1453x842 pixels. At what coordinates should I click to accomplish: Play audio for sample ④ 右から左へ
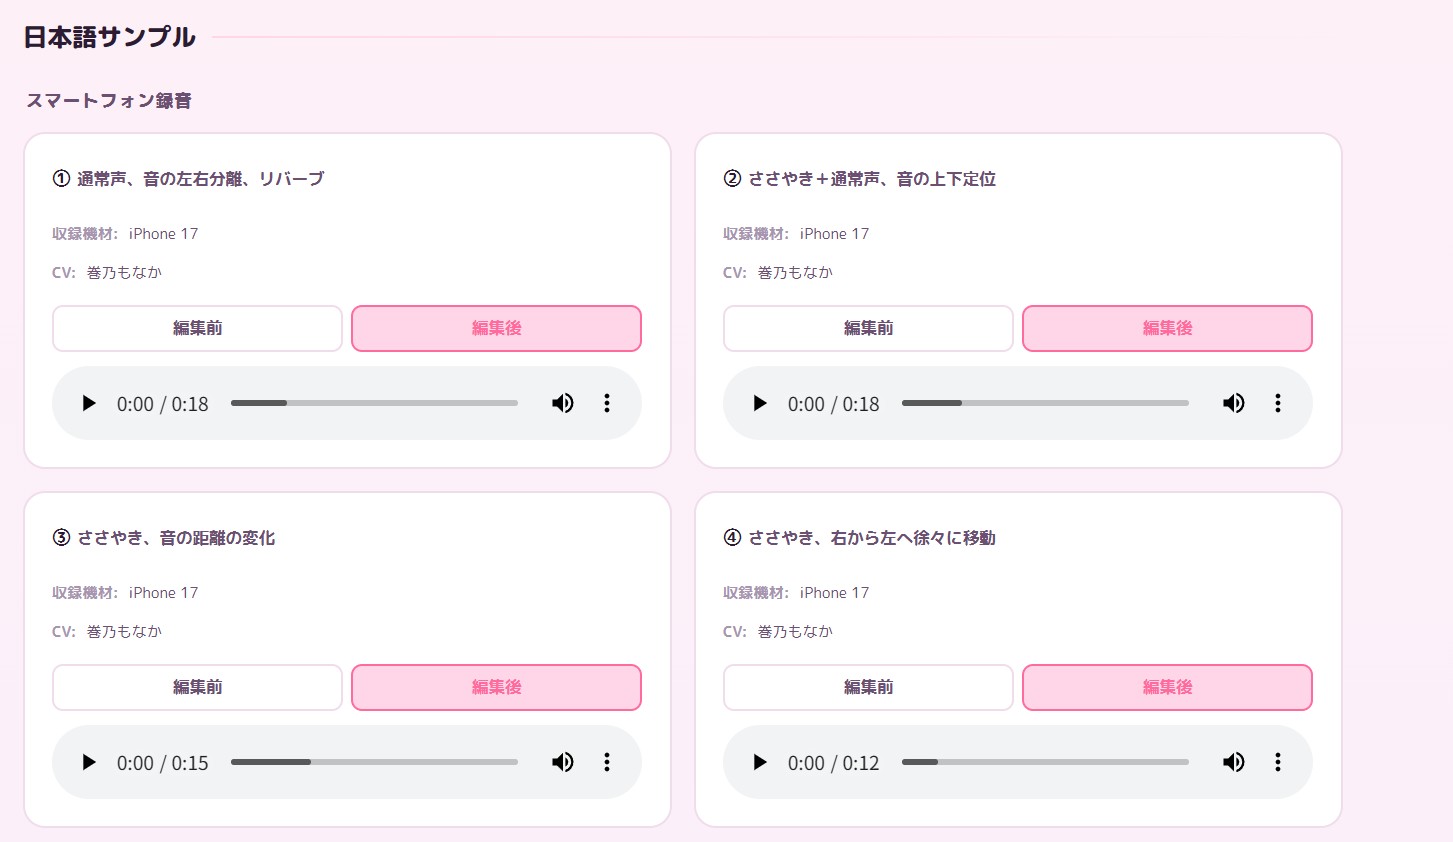(x=760, y=762)
